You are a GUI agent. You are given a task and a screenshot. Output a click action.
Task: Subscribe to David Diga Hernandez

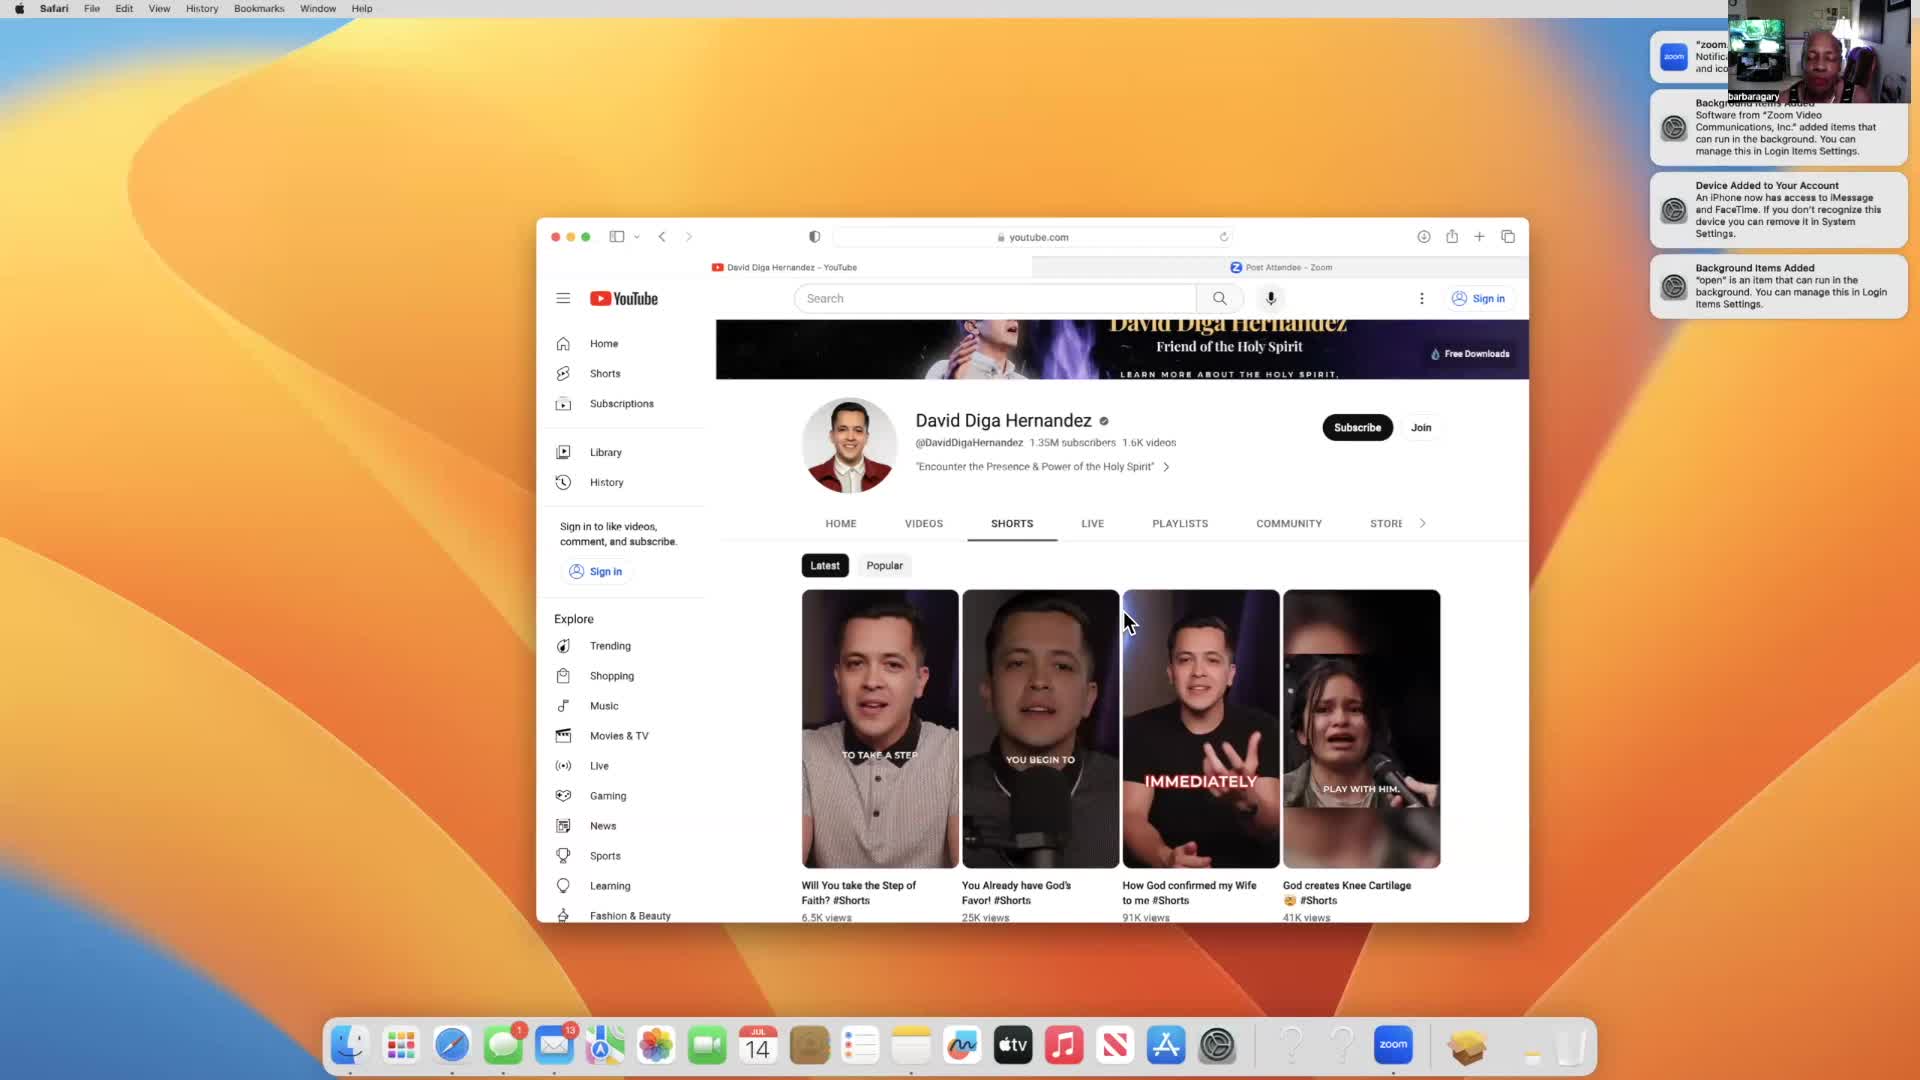point(1357,428)
